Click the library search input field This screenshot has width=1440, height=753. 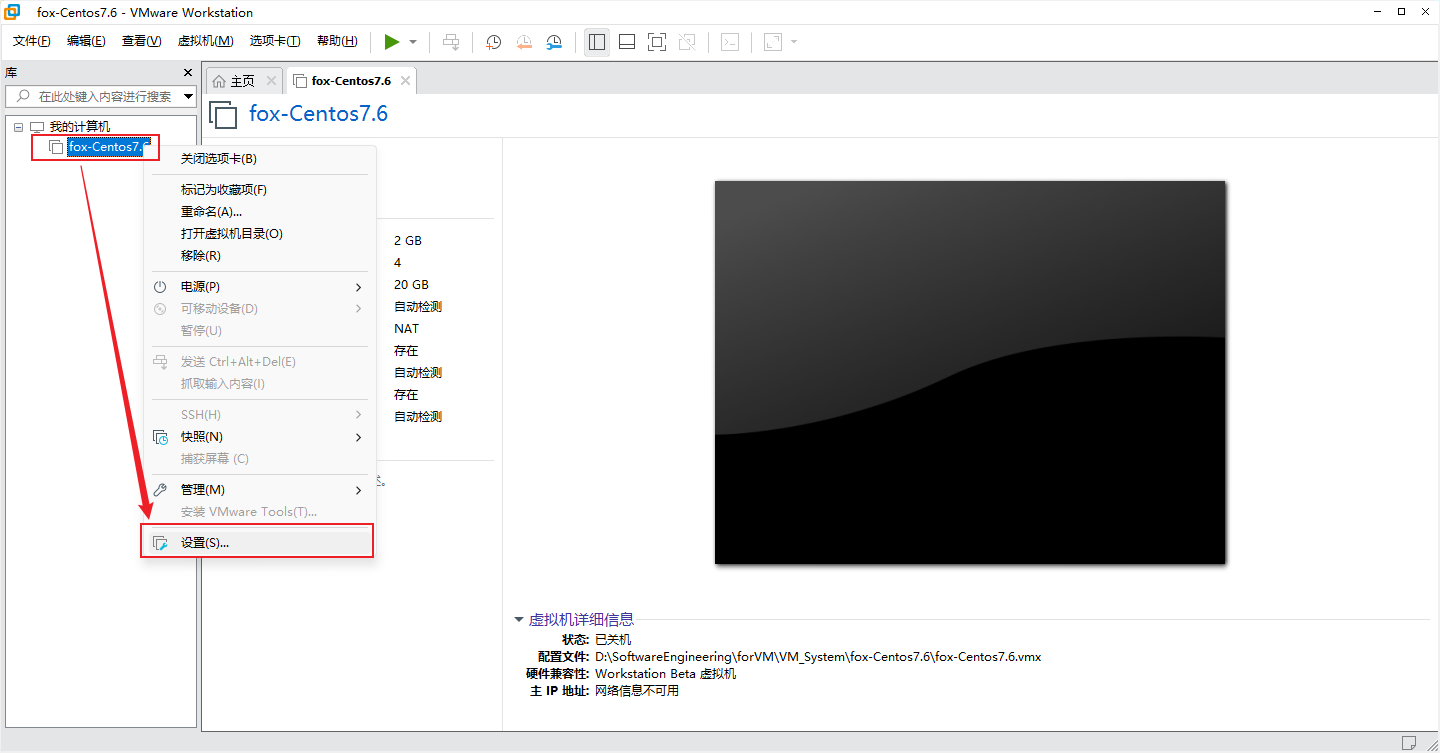(x=102, y=96)
